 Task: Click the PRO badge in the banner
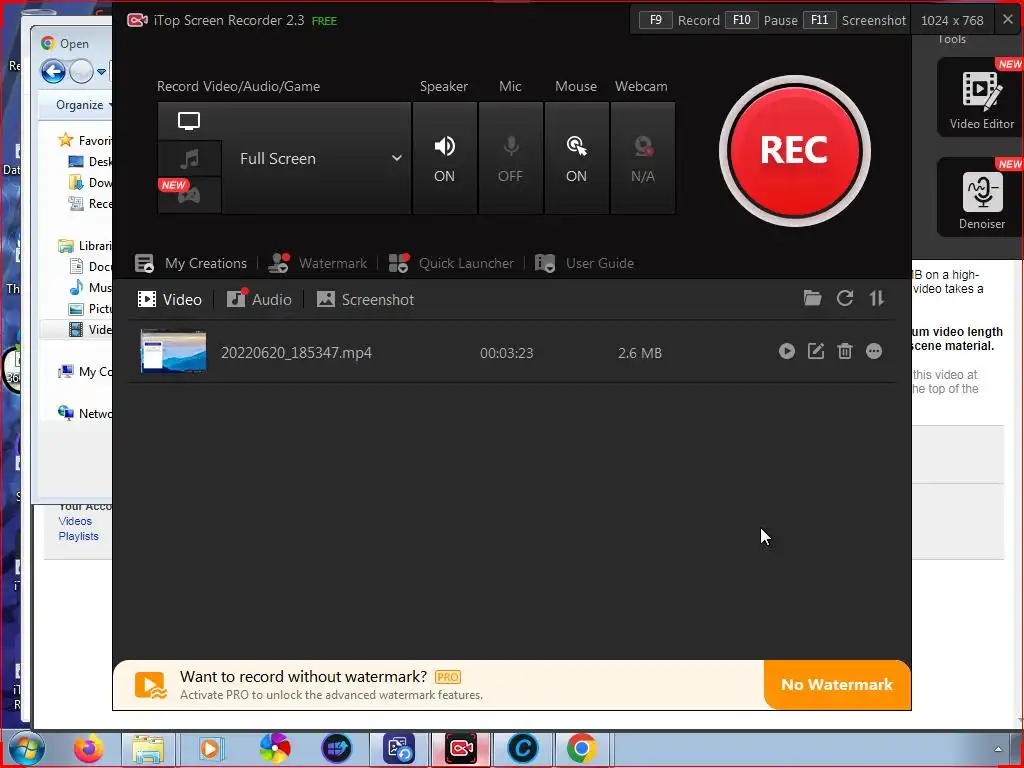tap(448, 677)
